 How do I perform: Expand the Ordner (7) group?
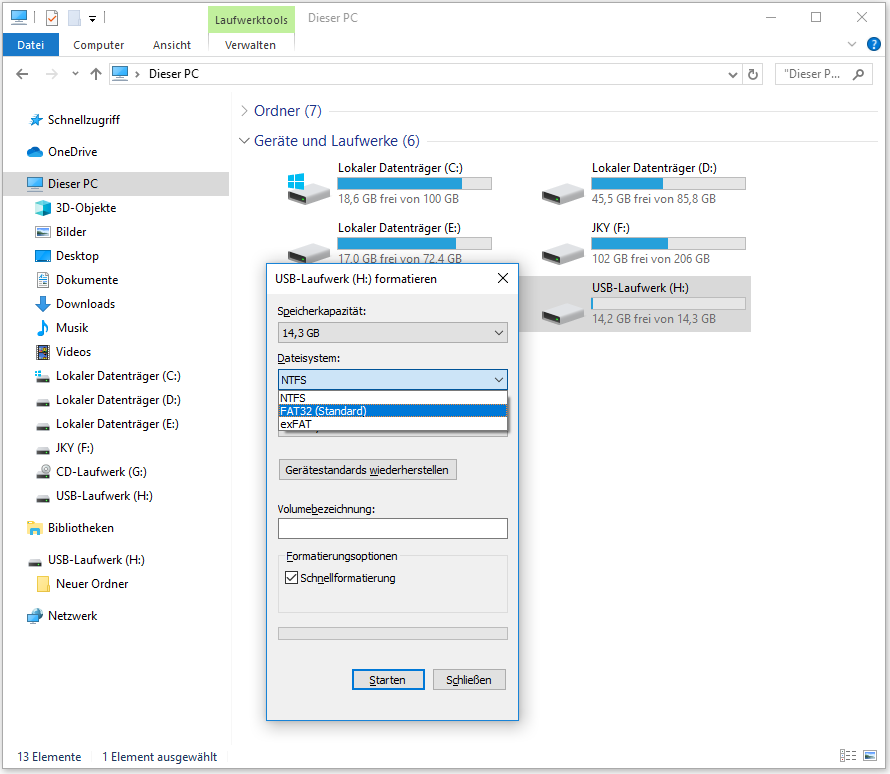[244, 111]
